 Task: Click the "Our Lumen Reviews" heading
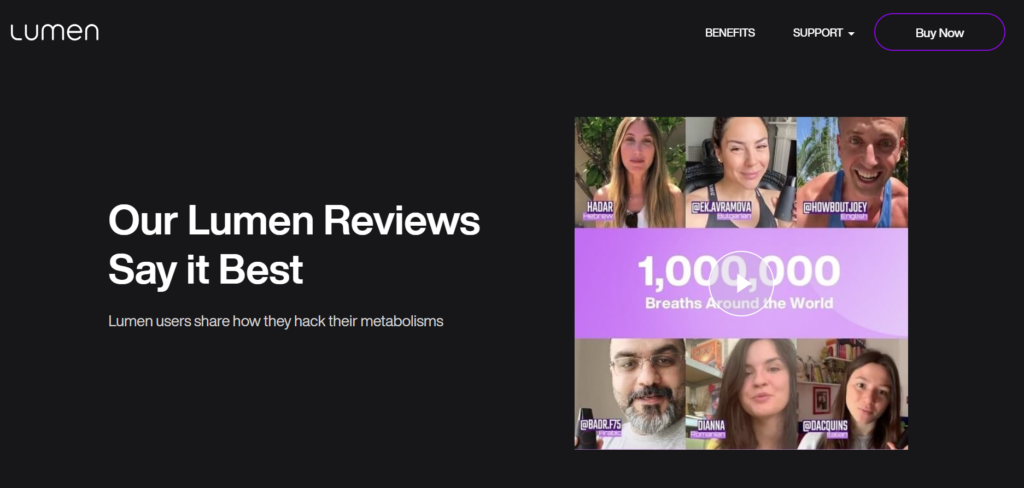pyautogui.click(x=294, y=220)
